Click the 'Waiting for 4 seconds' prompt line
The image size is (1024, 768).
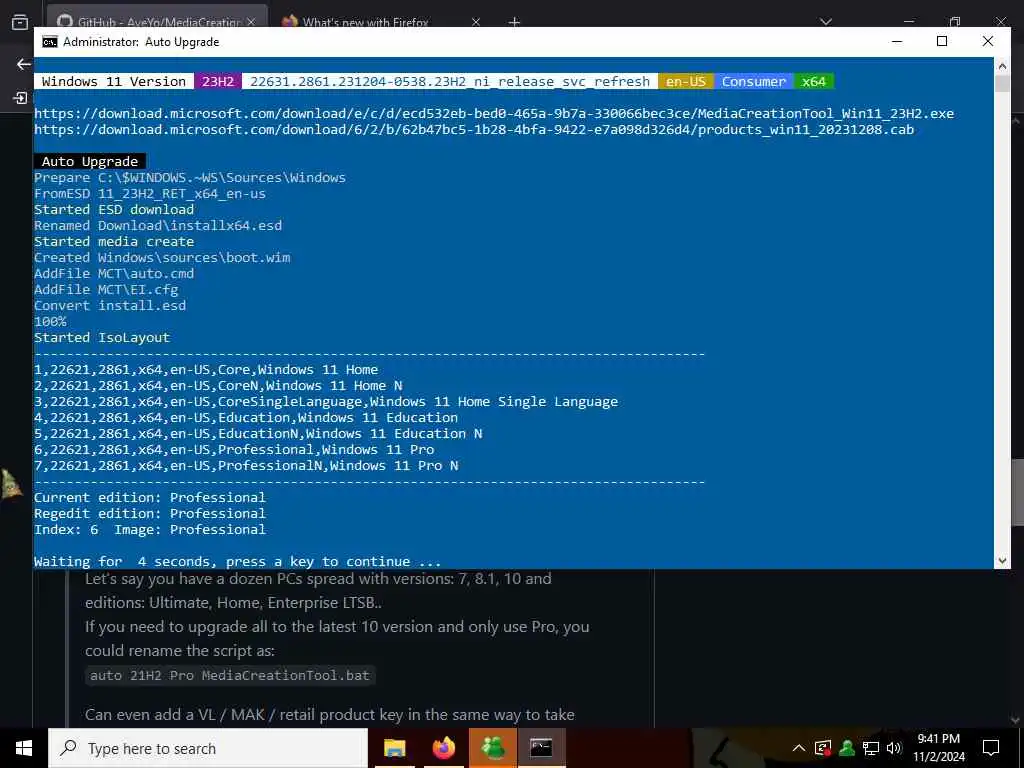[x=238, y=562]
